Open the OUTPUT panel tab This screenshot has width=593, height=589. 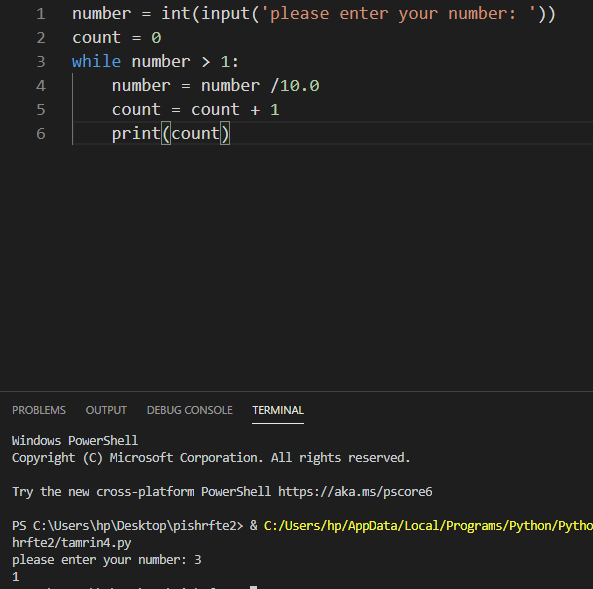106,410
